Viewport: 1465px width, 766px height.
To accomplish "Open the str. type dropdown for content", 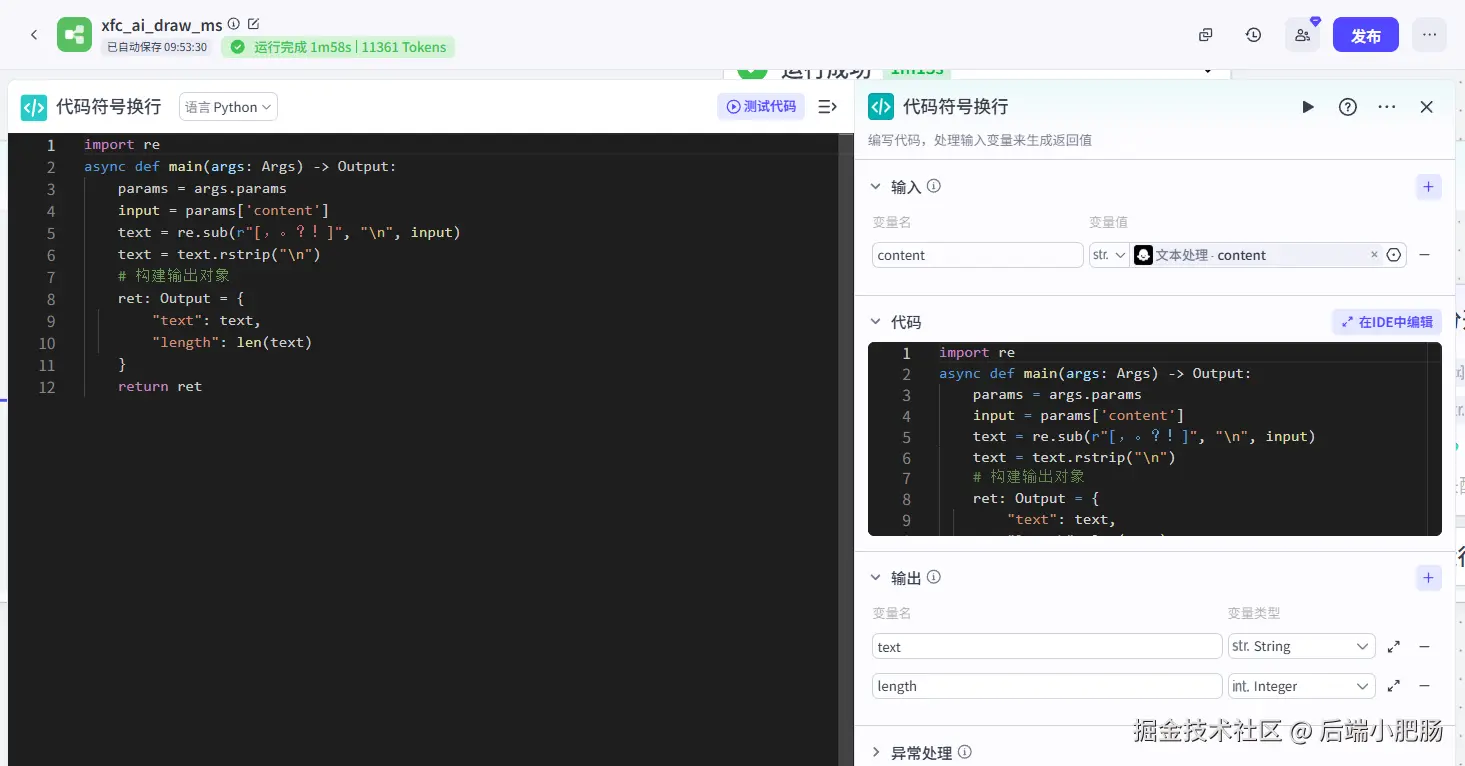I will click(x=1109, y=255).
